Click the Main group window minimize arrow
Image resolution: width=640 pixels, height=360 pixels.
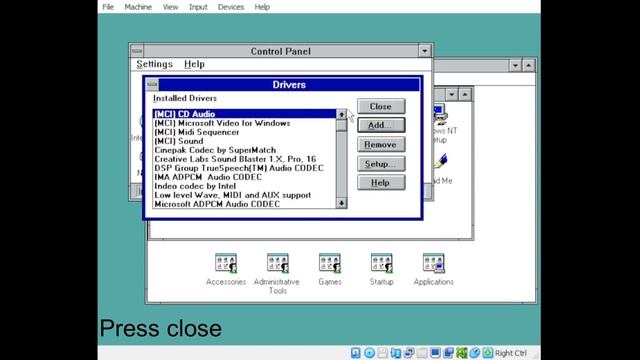tap(451, 95)
